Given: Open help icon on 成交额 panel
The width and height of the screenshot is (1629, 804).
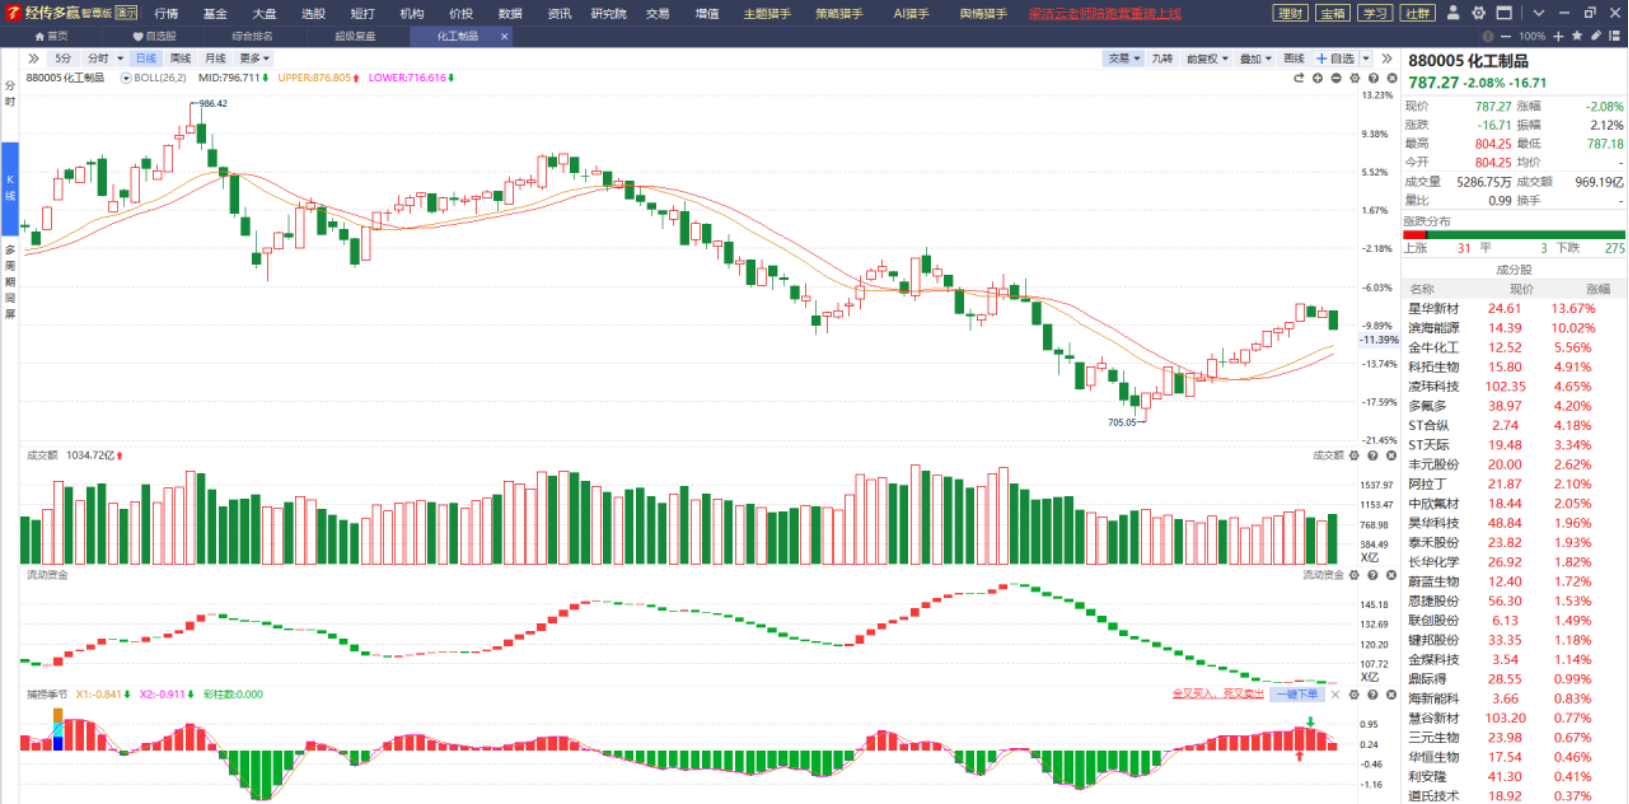Looking at the screenshot, I should coord(1373,455).
